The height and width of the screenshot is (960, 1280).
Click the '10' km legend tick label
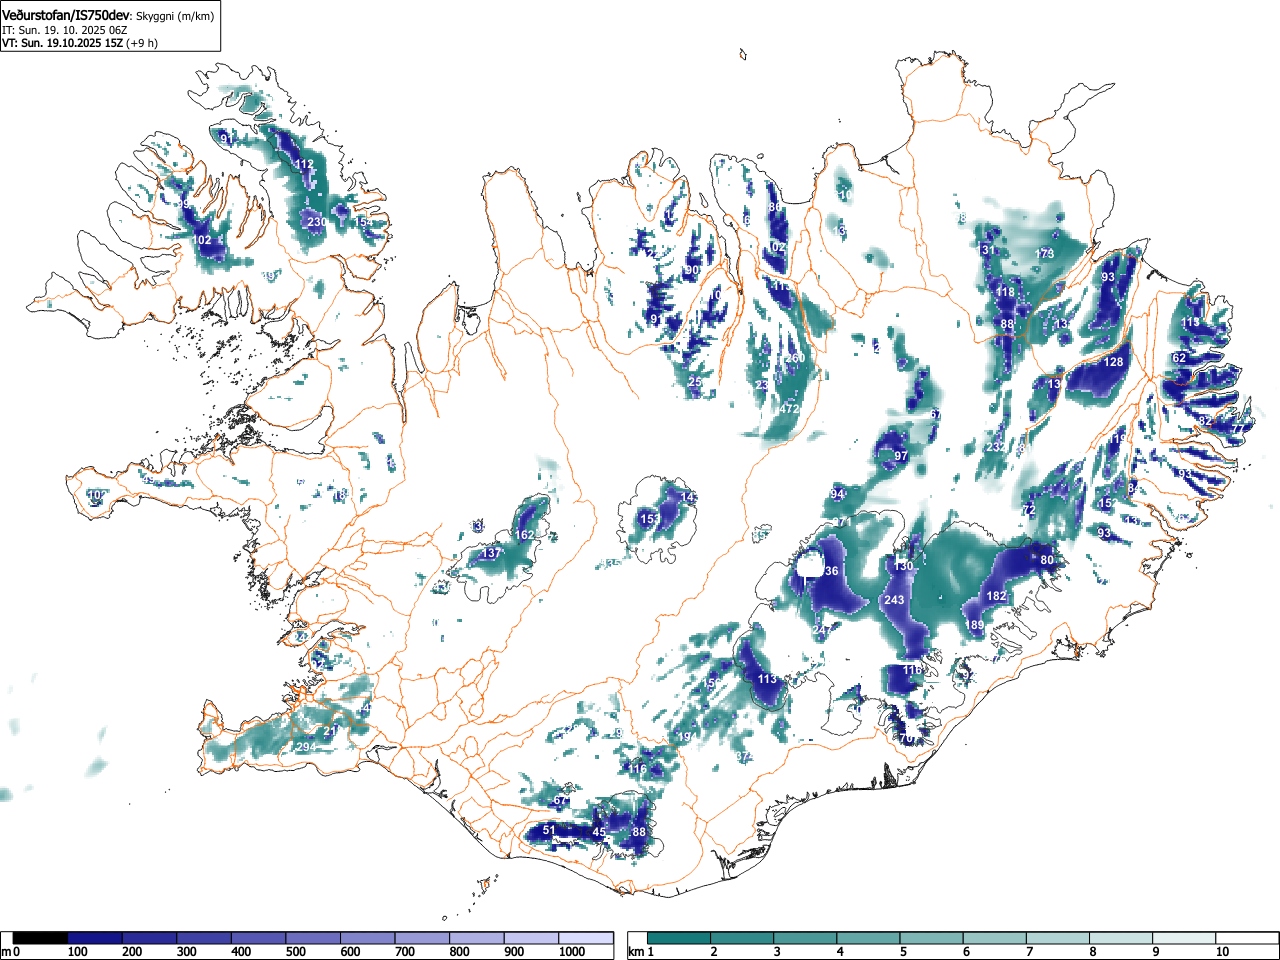coord(1222,952)
